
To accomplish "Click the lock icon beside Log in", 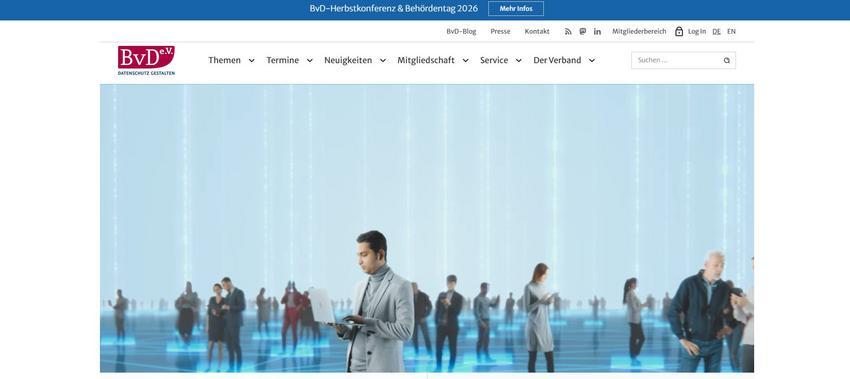I will 679,31.
